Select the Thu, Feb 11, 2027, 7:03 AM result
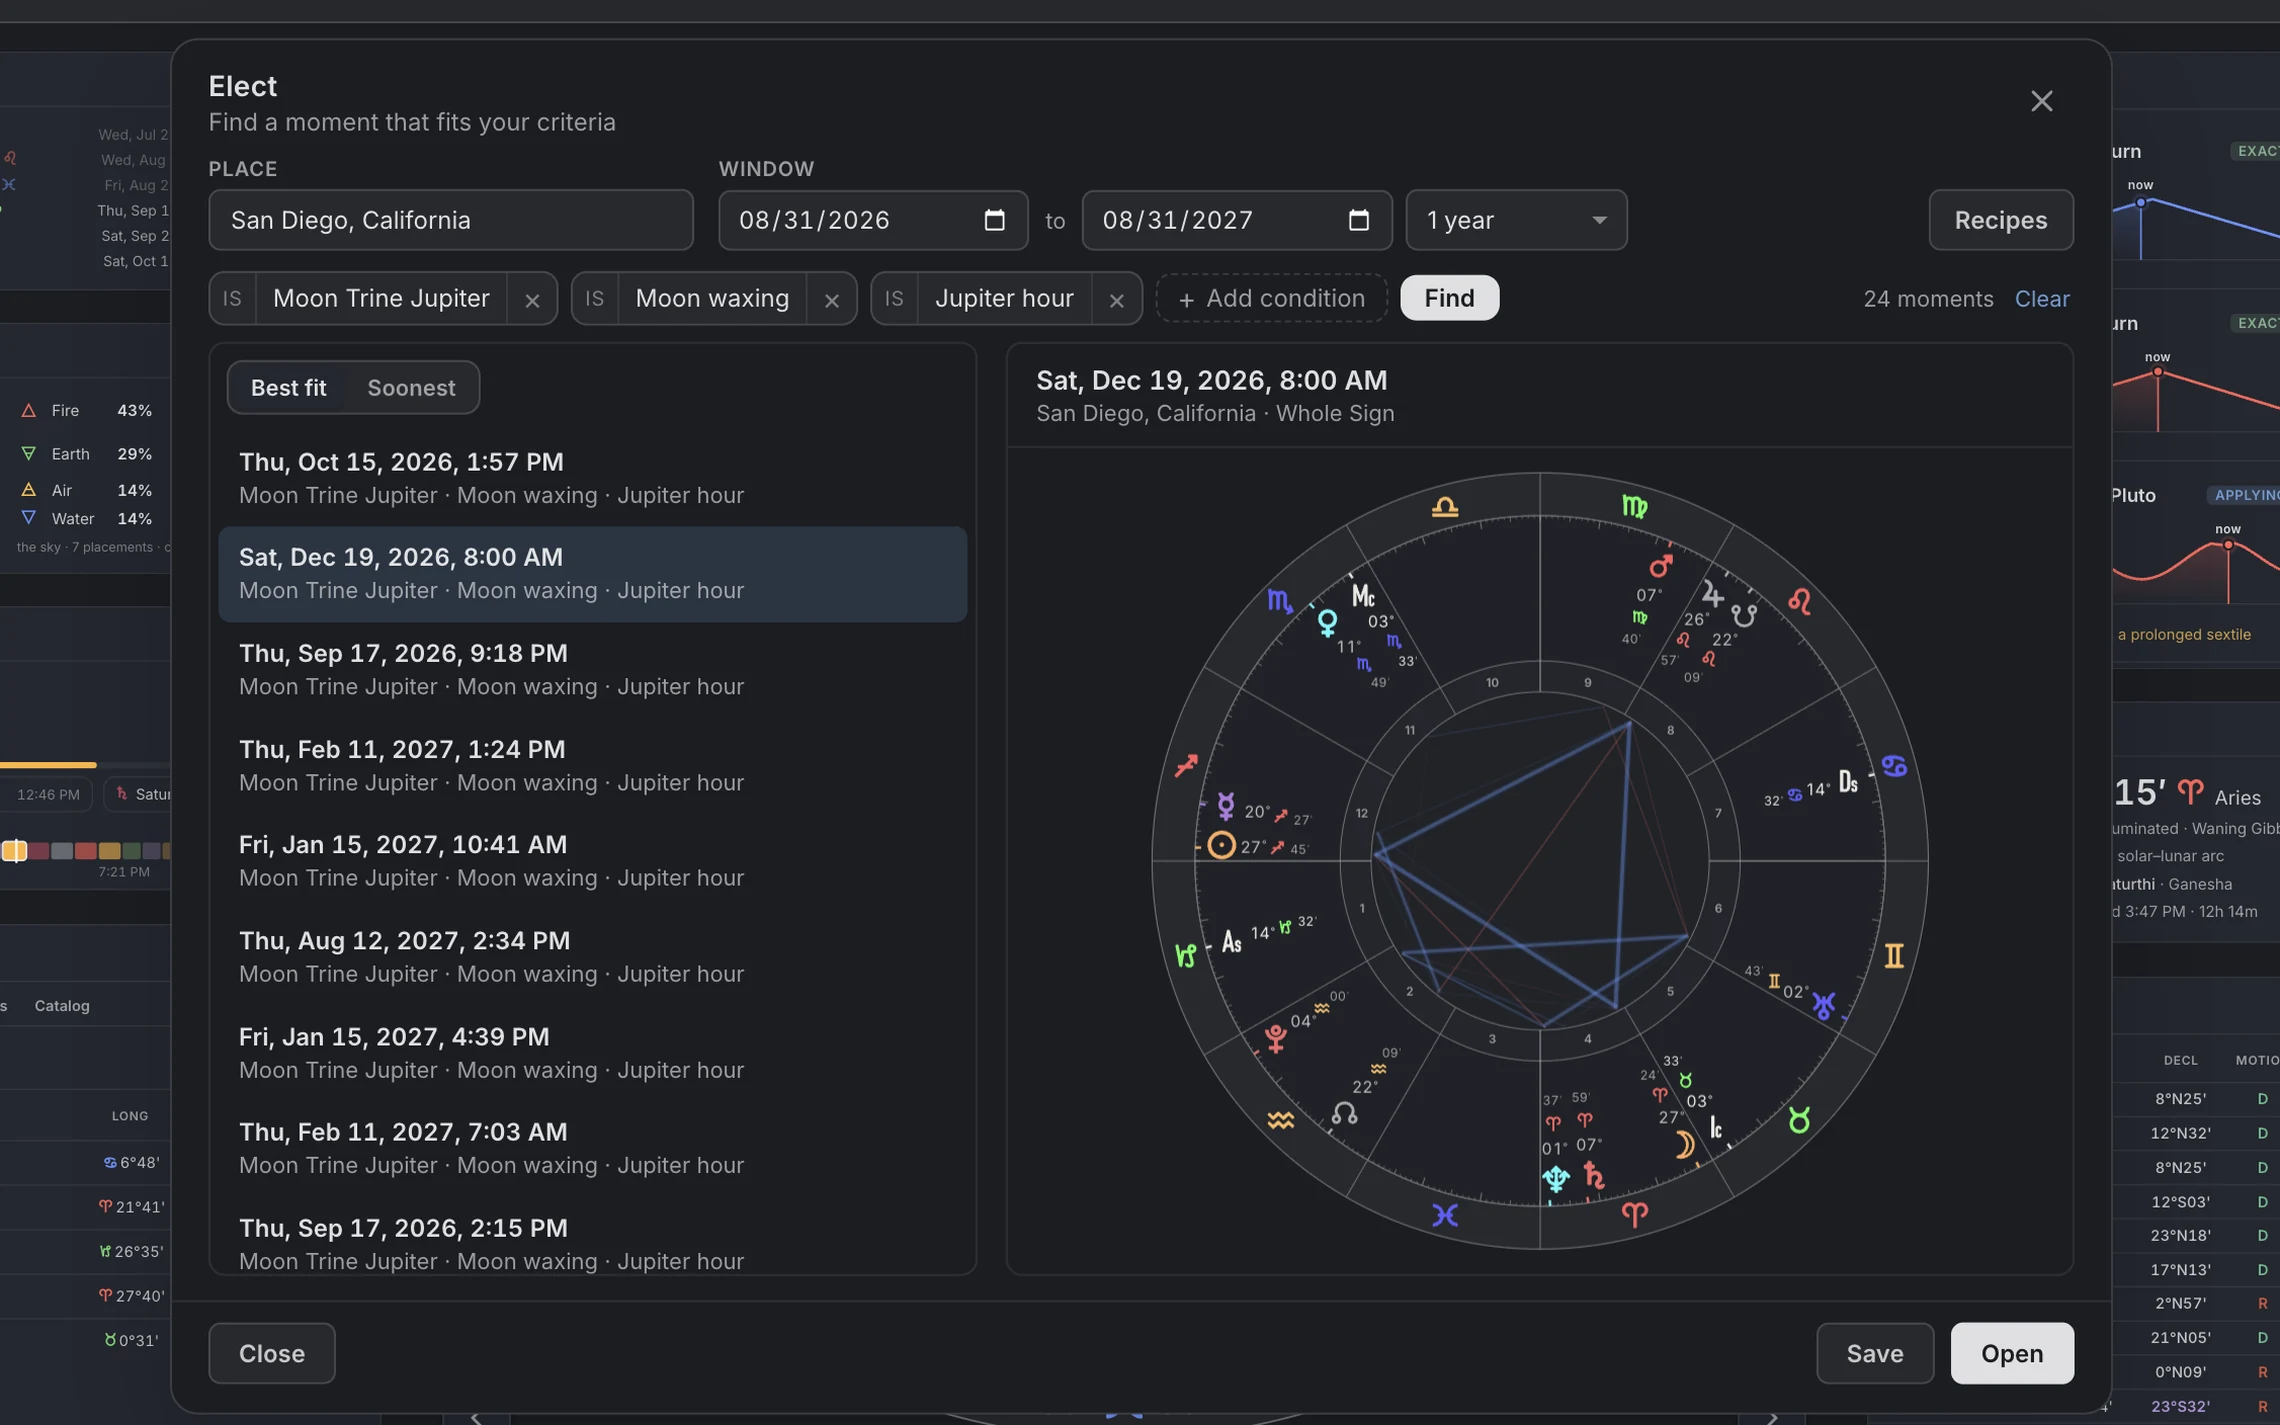The image size is (2280, 1425). (x=592, y=1148)
